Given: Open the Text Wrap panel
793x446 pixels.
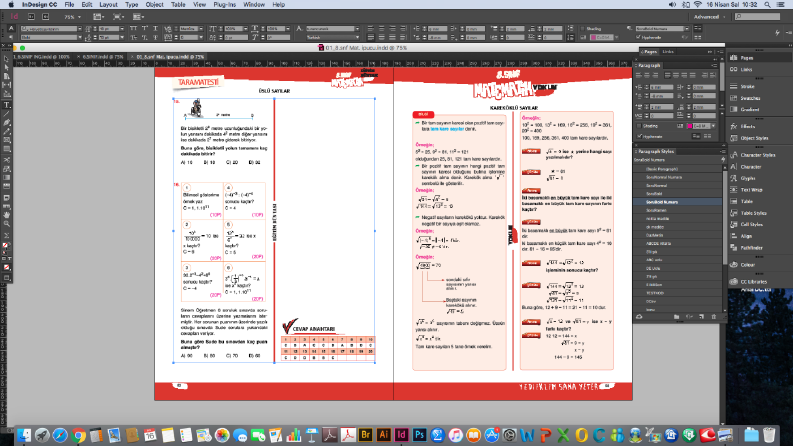Looking at the screenshot, I should pos(751,190).
